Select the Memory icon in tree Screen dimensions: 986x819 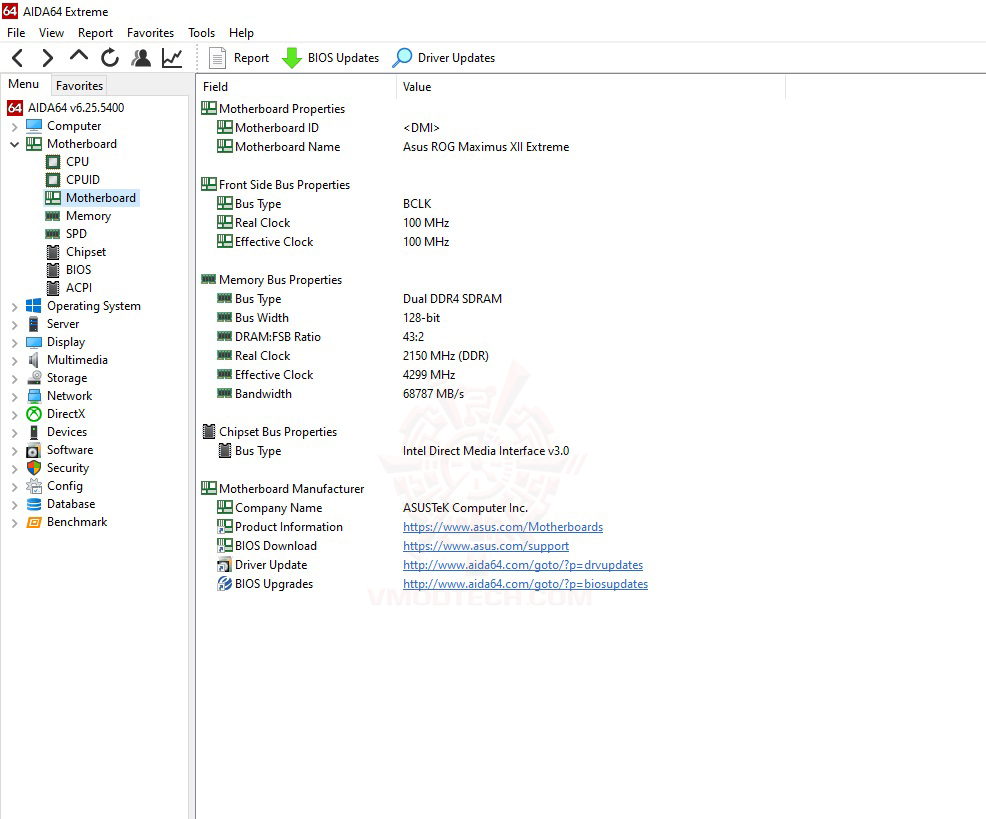53,216
